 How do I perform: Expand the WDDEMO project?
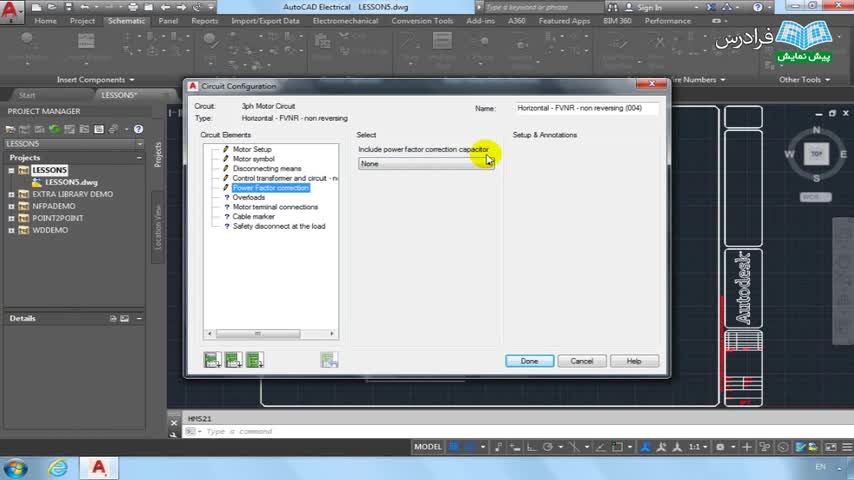click(11, 230)
